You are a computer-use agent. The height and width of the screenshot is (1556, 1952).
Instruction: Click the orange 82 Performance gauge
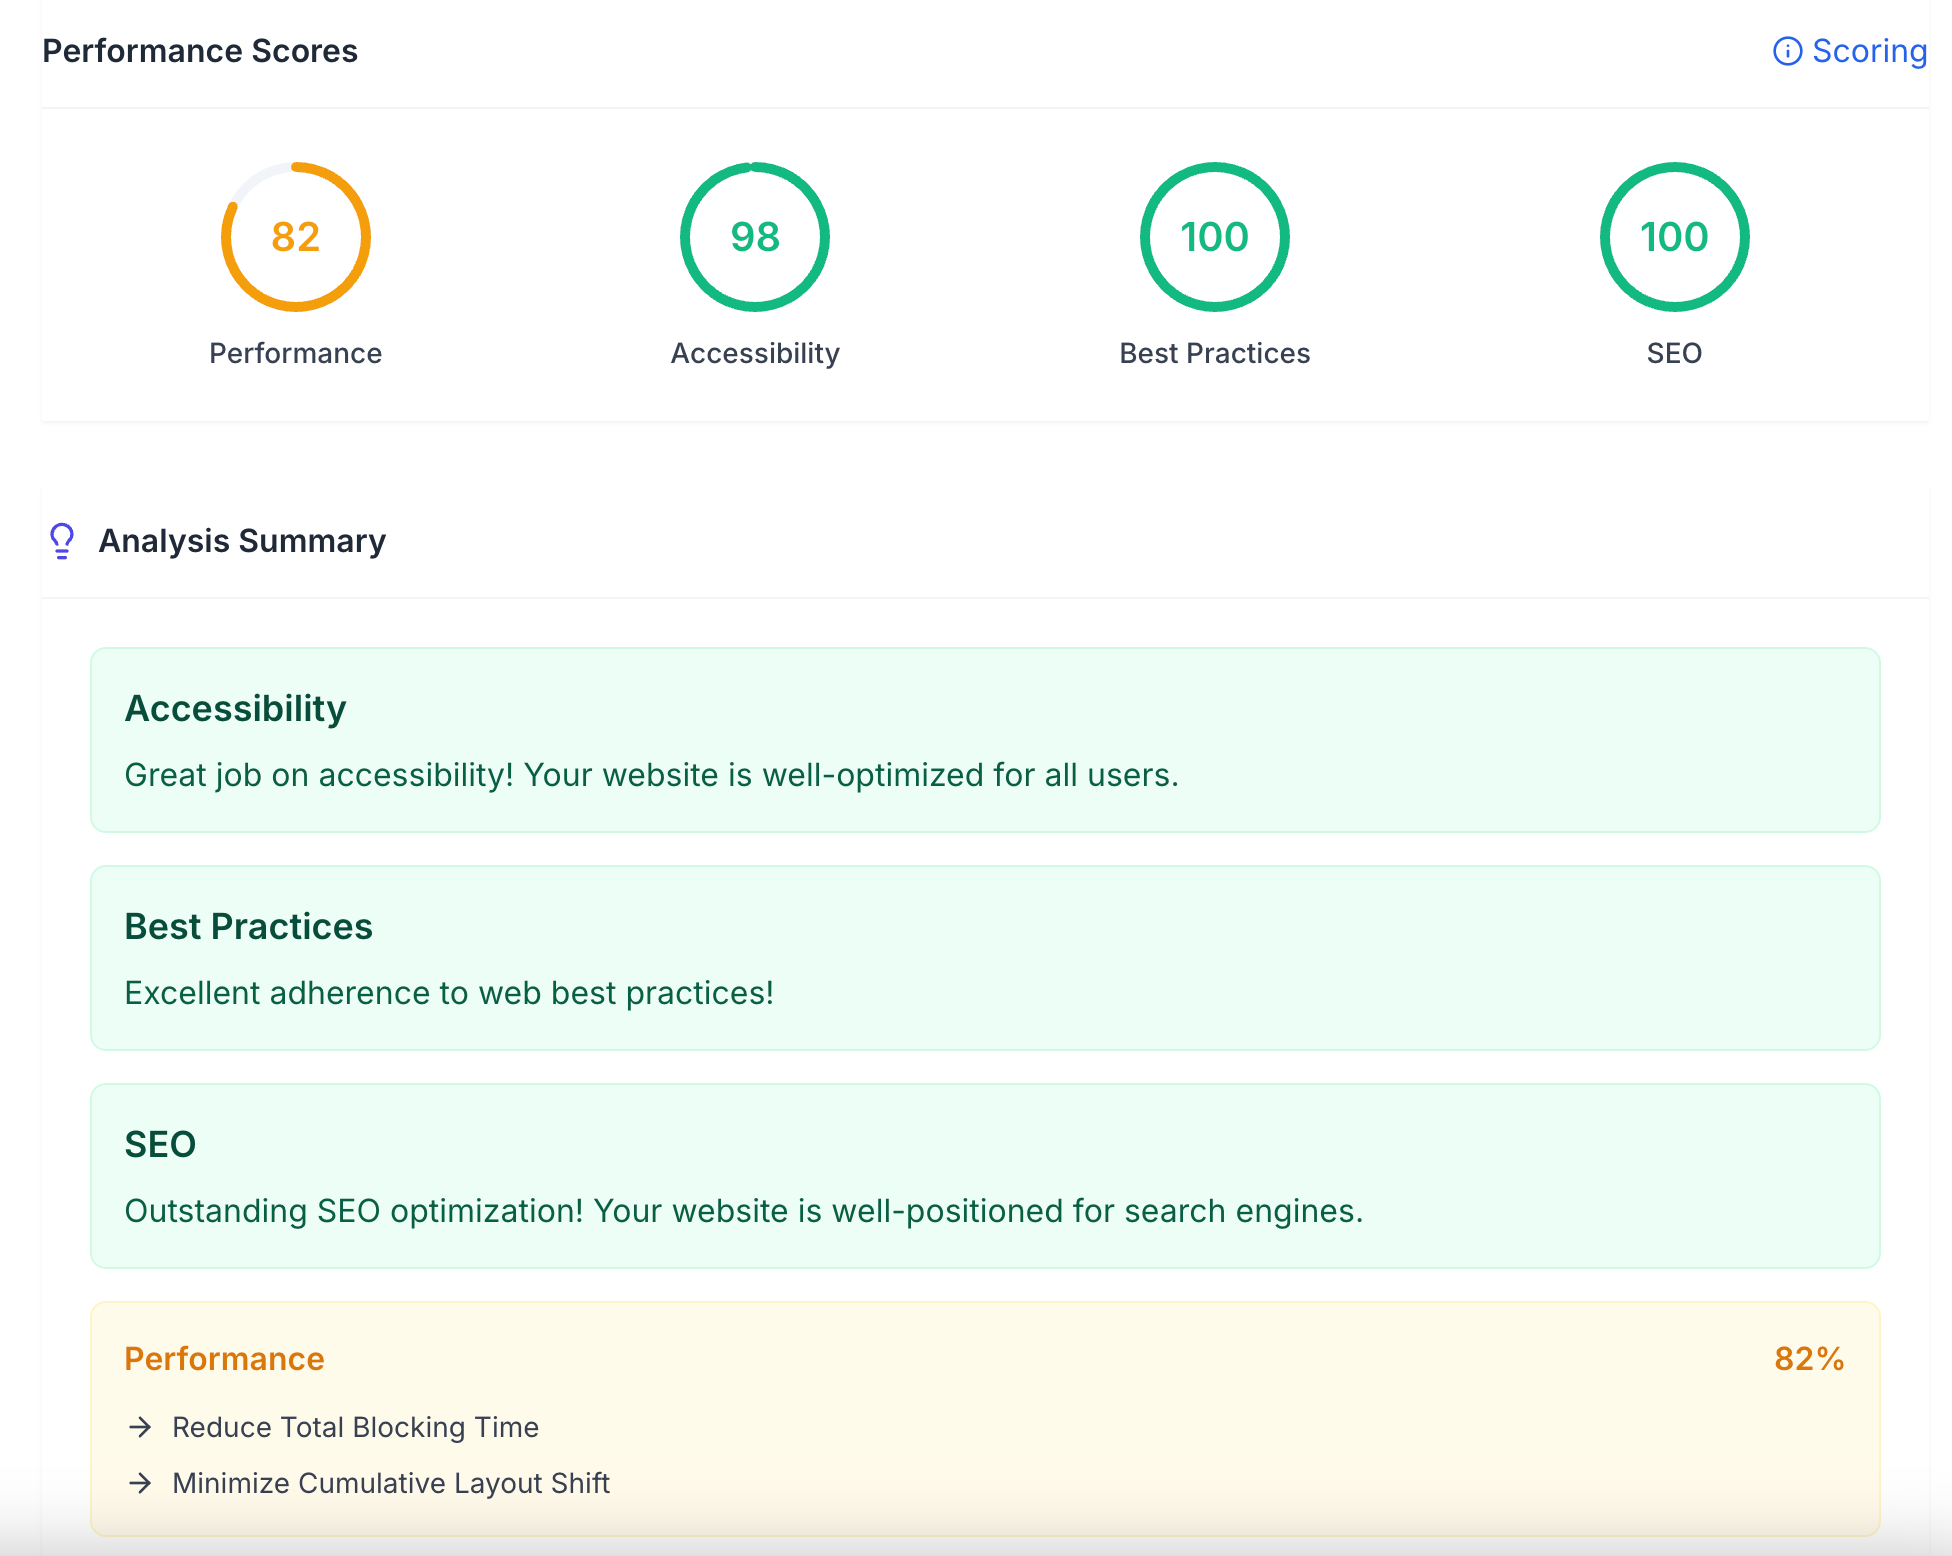pos(296,237)
